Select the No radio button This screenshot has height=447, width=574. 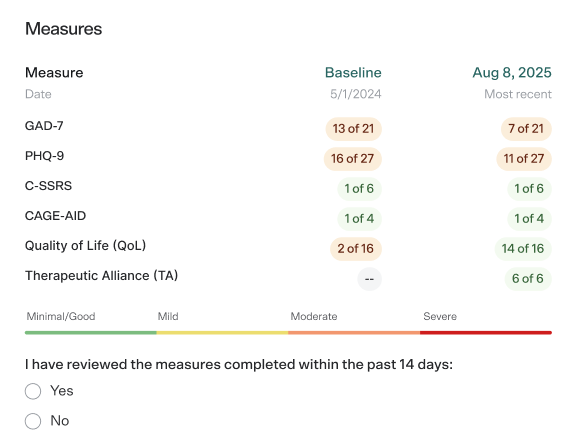[33, 421]
